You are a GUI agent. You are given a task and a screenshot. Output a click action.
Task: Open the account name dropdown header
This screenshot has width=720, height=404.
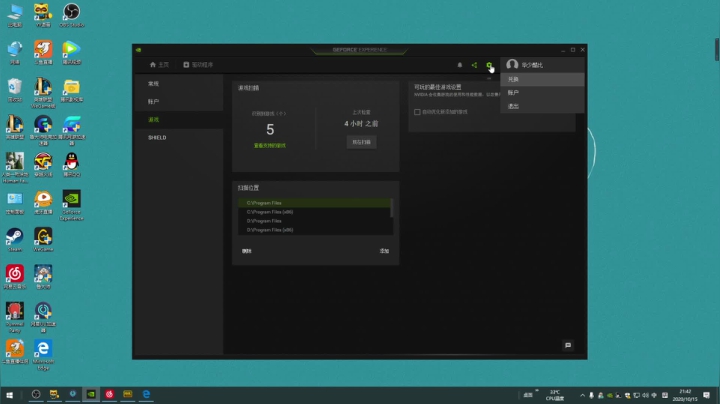pos(542,65)
